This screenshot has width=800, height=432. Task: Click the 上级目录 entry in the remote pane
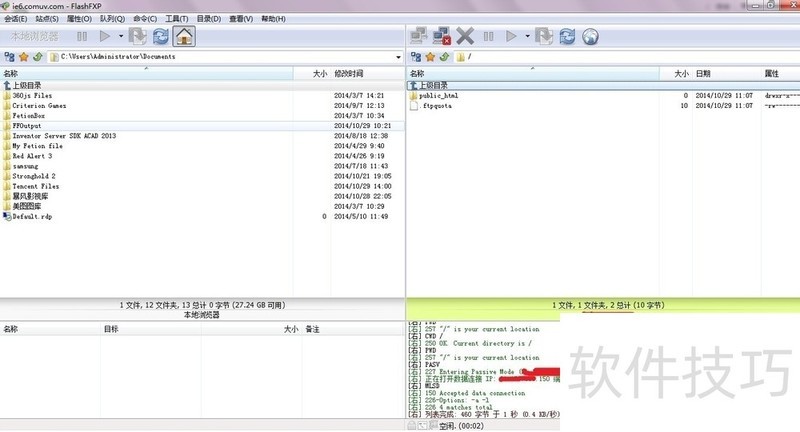pos(432,85)
